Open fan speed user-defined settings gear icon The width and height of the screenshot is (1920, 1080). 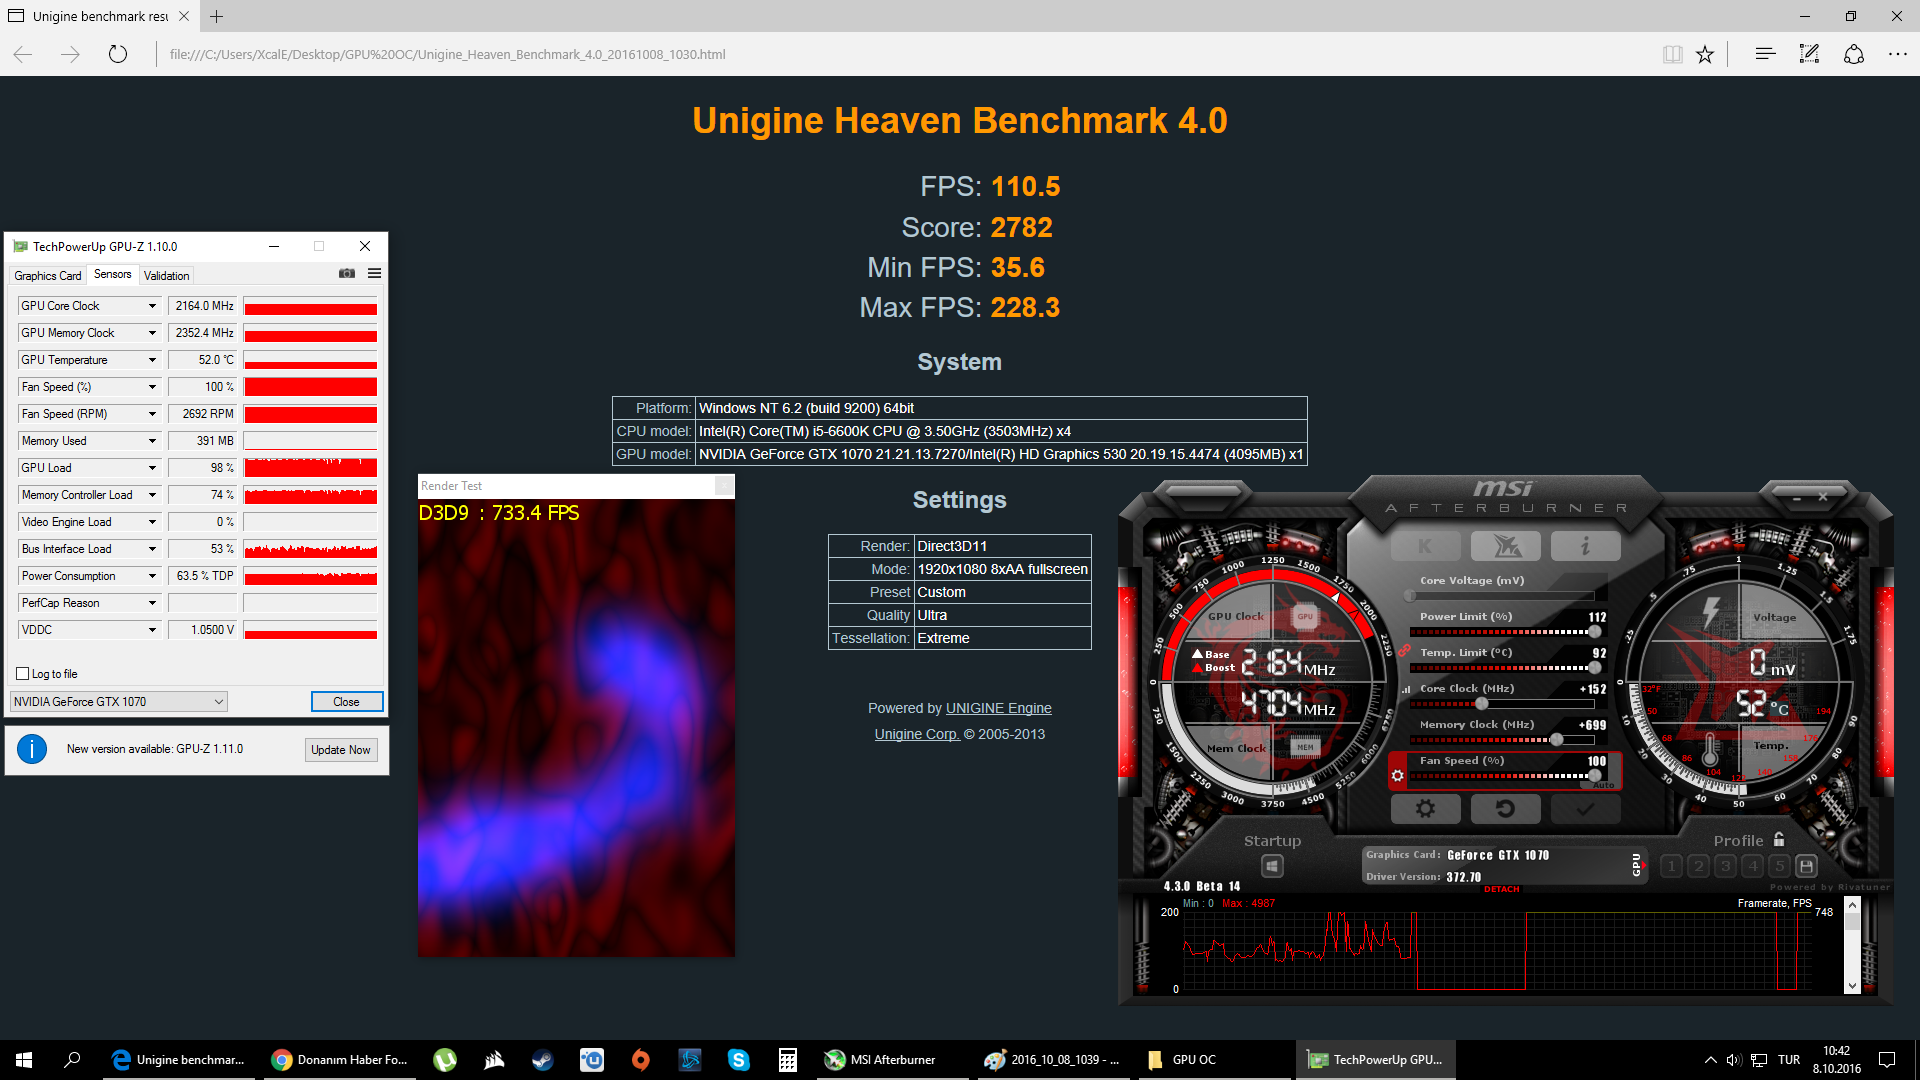click(x=1398, y=776)
